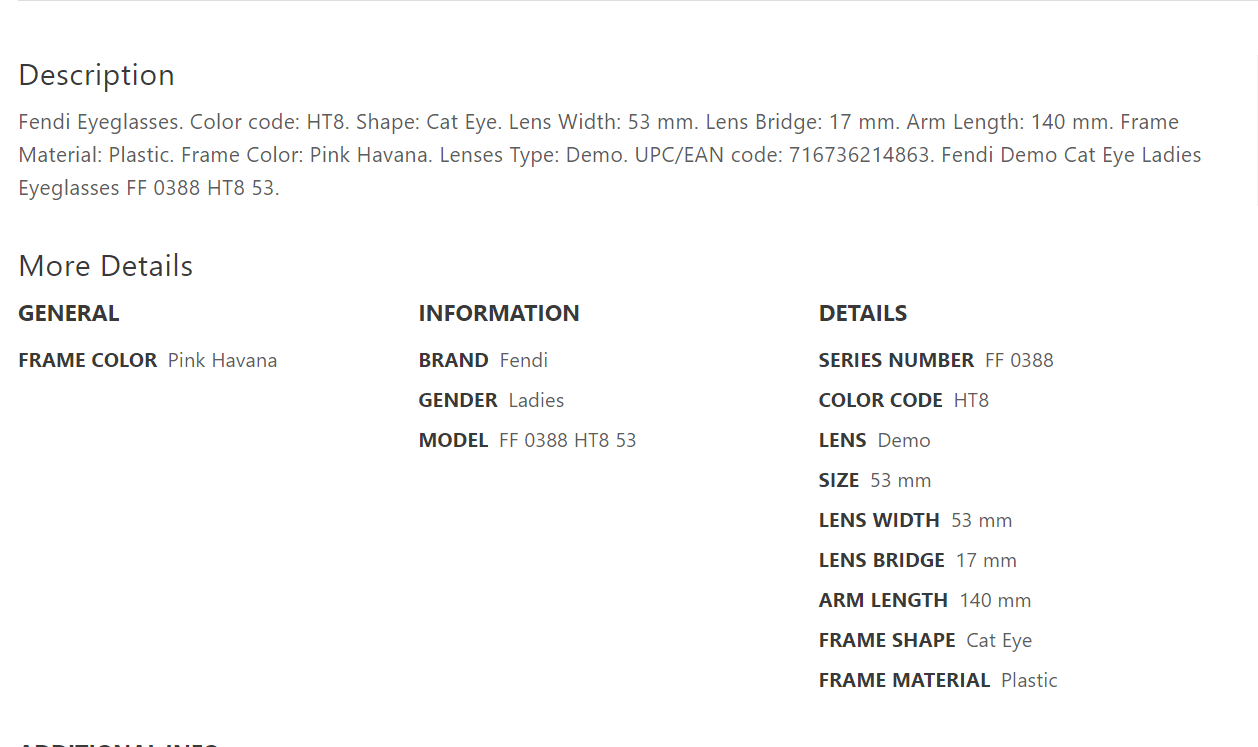This screenshot has width=1258, height=747.
Task: Click the Pink Havana frame color value
Action: (x=222, y=360)
